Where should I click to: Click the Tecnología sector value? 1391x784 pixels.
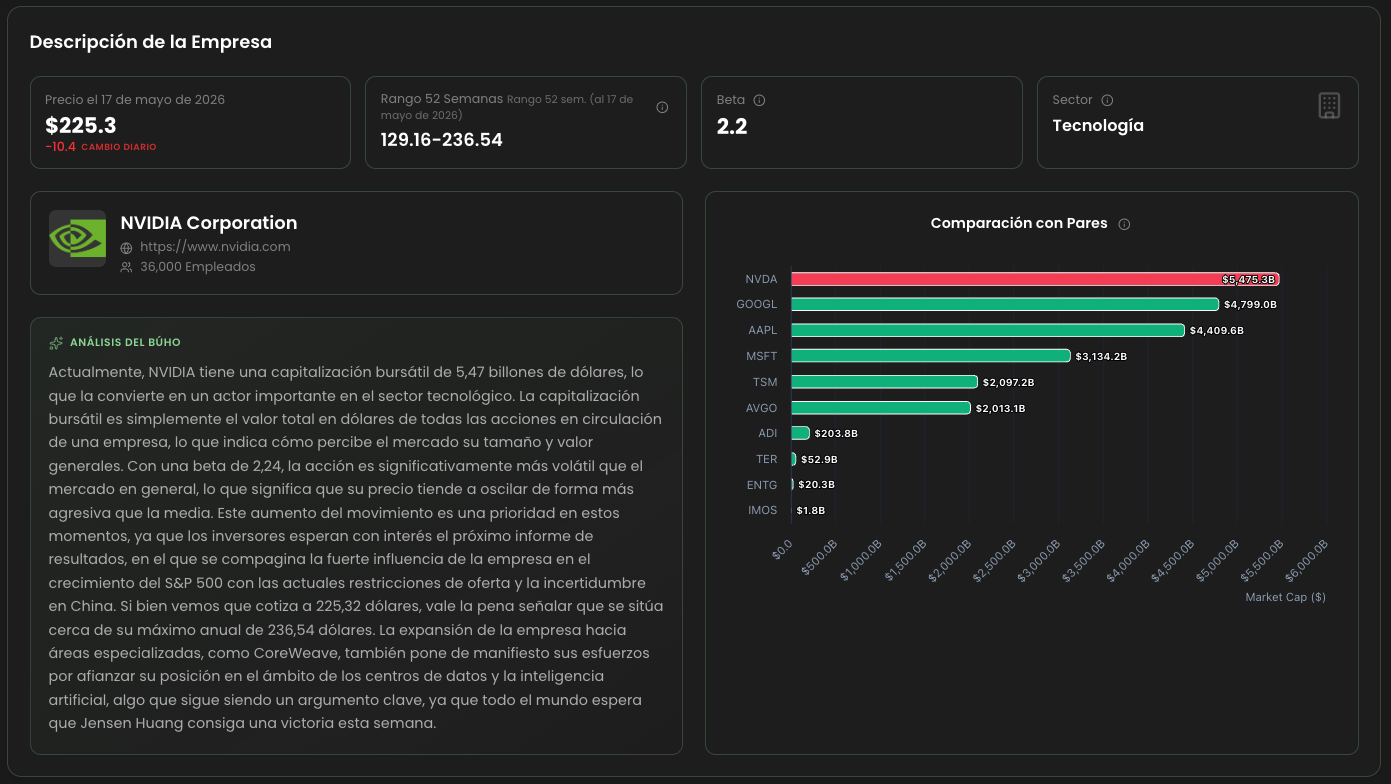pyautogui.click(x=1098, y=126)
